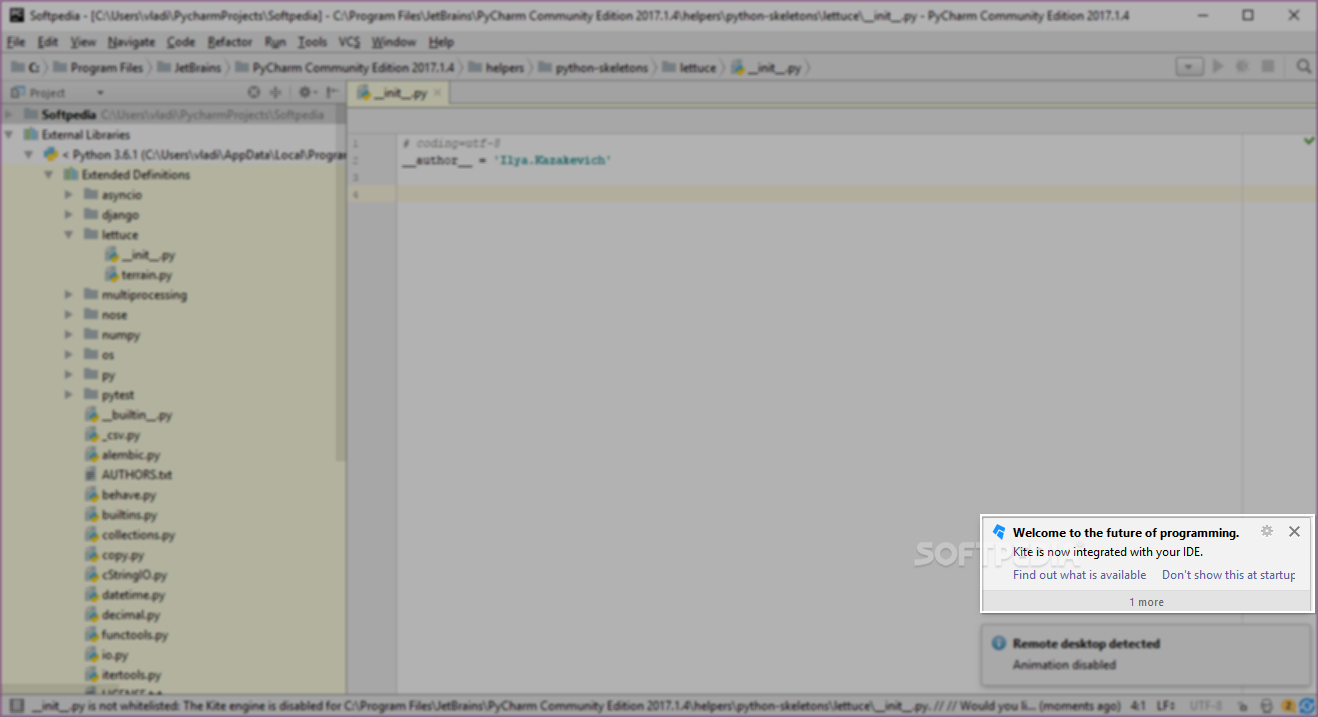Screen dimensions: 1318x717
Task: Click Don't show this at startup link
Action: (x=1229, y=575)
